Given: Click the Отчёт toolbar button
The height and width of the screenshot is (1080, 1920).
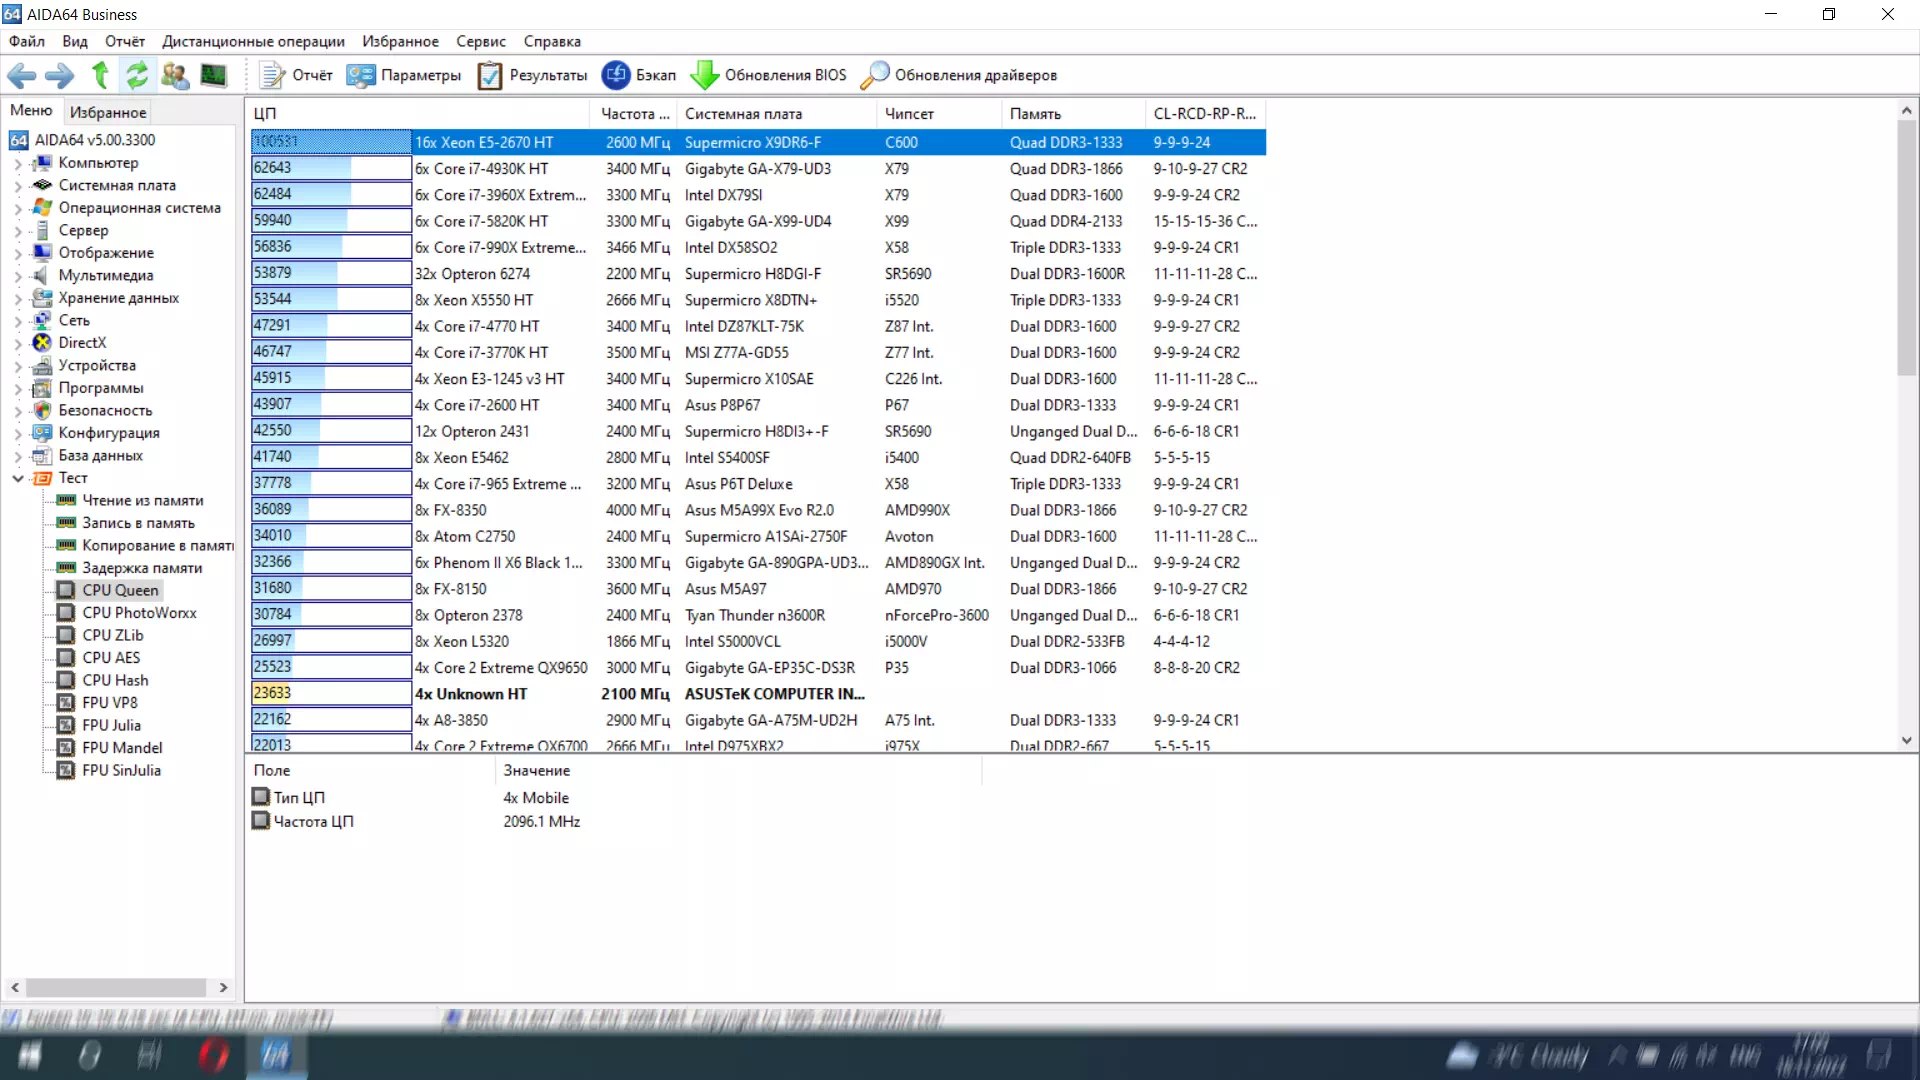Looking at the screenshot, I should [296, 75].
